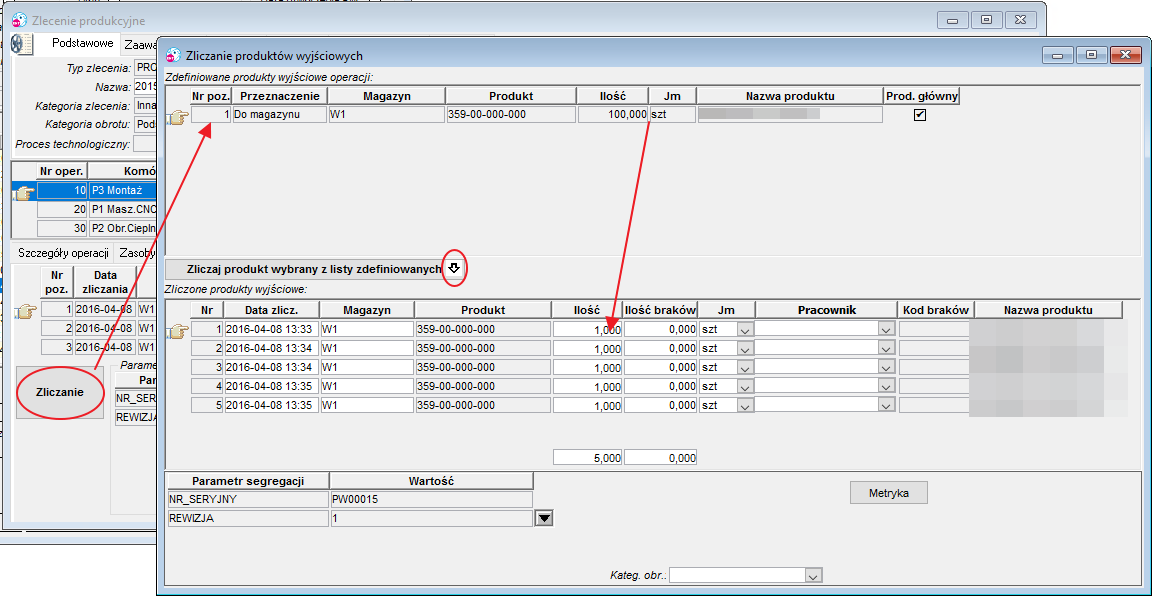
Task: Click the Przeznaczenie column header
Action: (279, 96)
